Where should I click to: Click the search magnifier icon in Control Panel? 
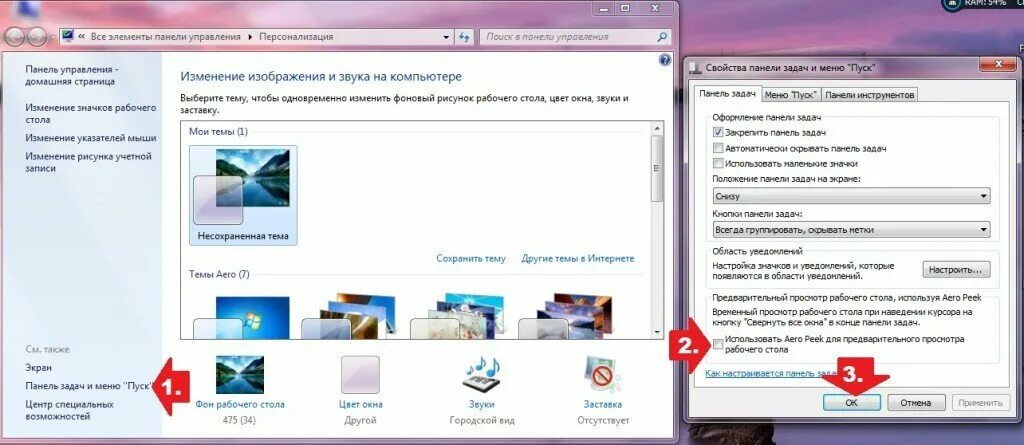click(662, 37)
